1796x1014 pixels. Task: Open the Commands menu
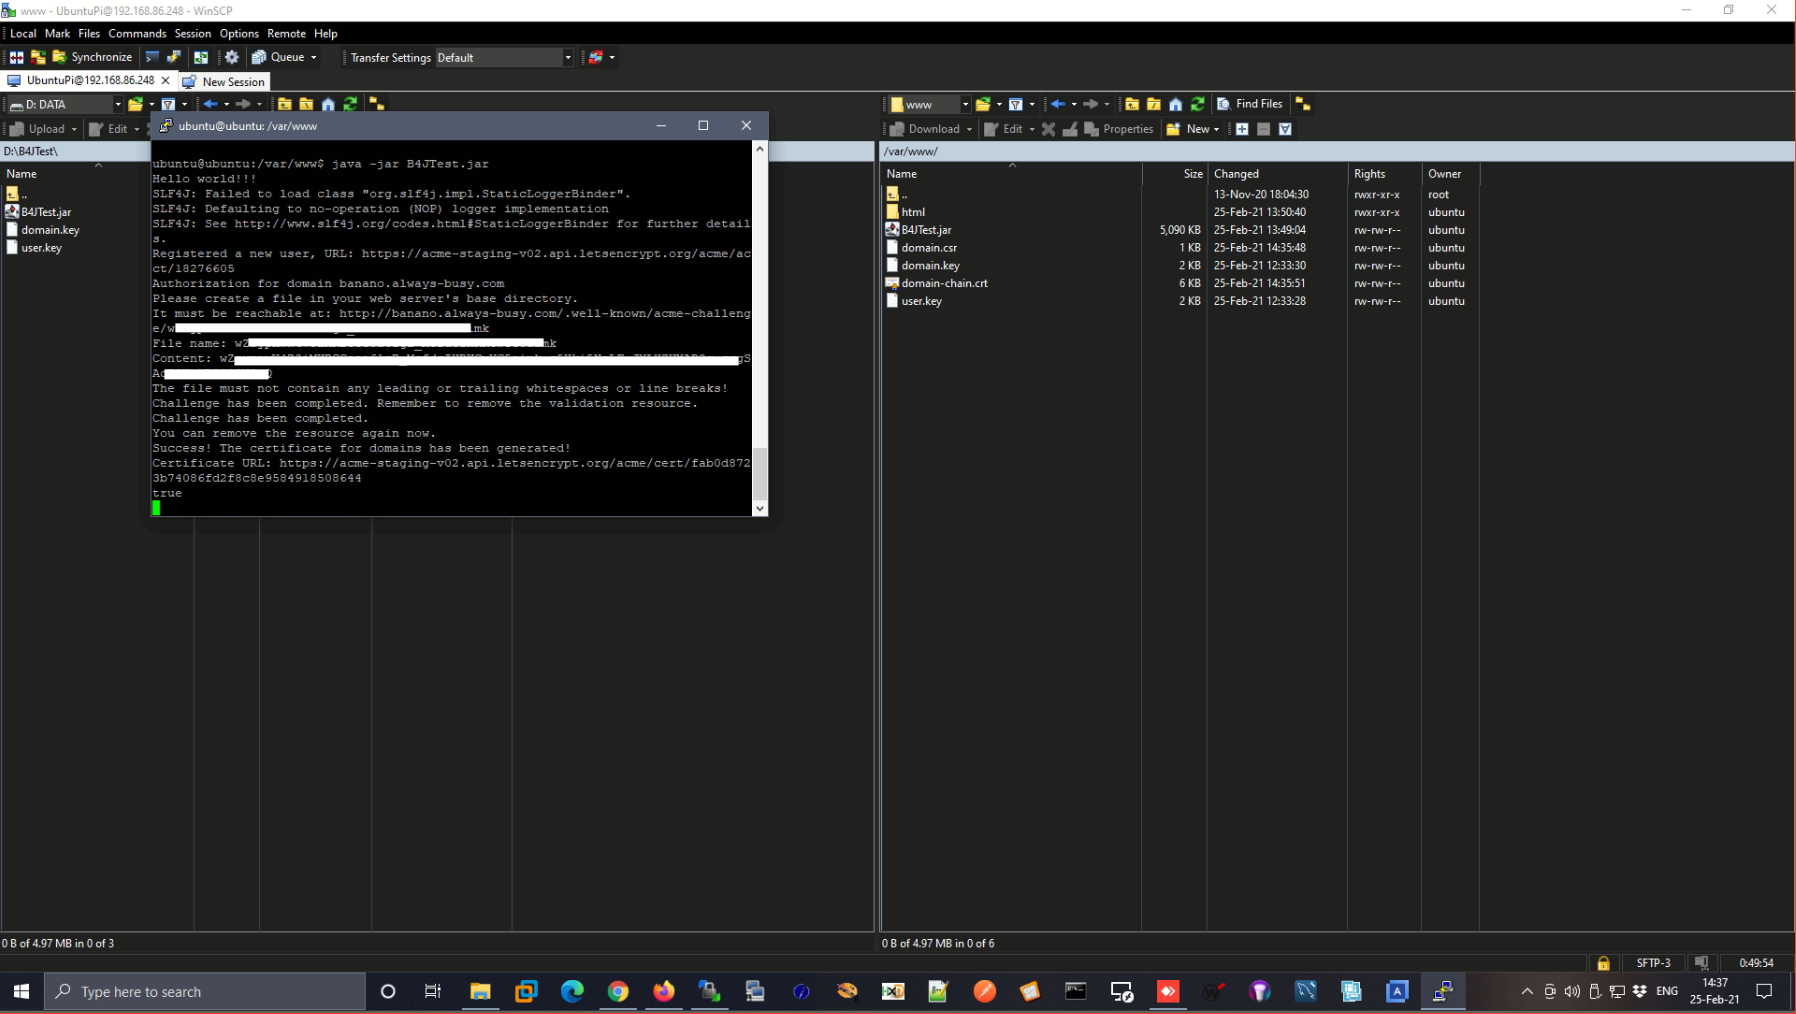pyautogui.click(x=137, y=33)
